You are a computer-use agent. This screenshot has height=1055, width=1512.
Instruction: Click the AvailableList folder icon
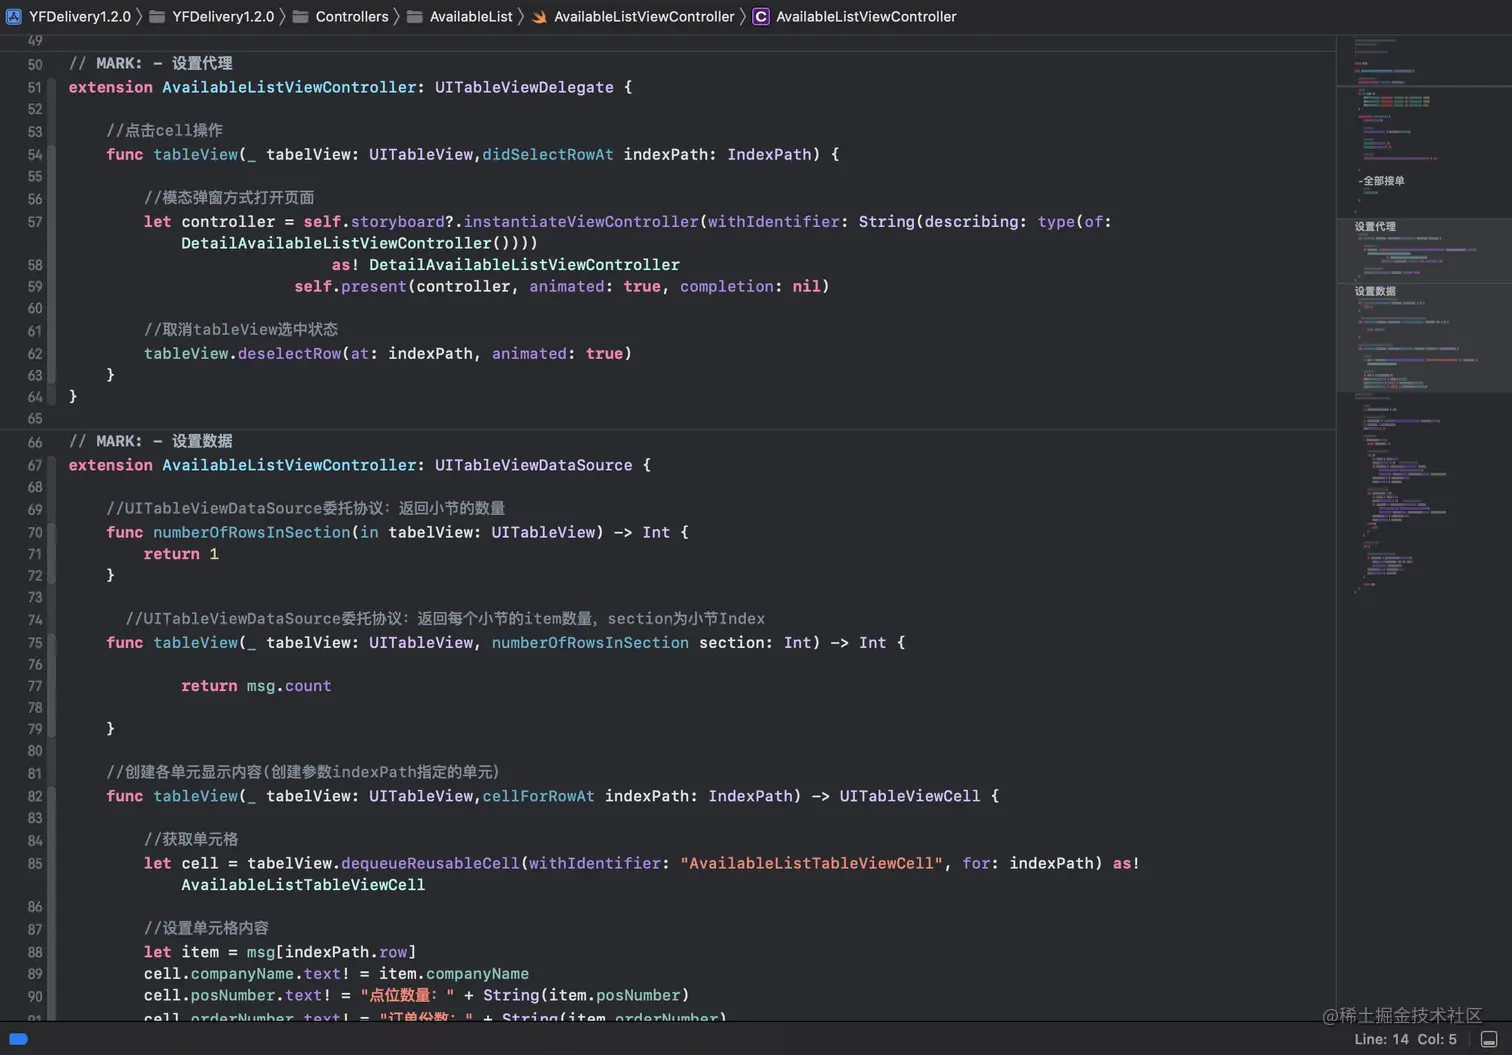click(414, 16)
